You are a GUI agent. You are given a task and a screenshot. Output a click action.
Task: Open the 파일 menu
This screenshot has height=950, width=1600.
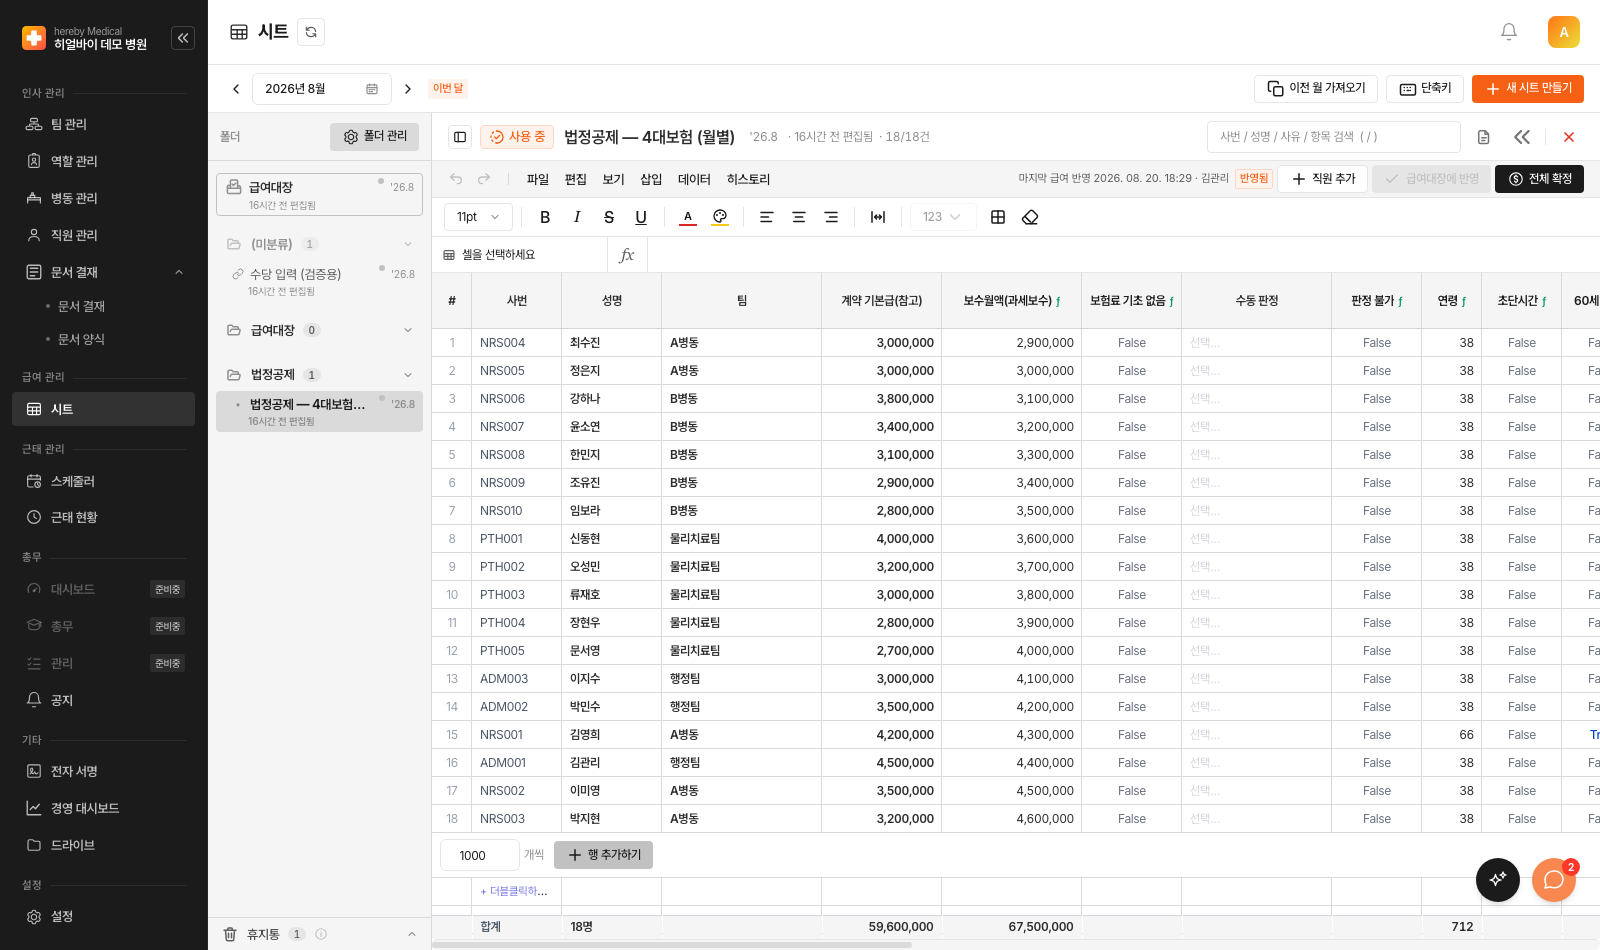pos(538,179)
